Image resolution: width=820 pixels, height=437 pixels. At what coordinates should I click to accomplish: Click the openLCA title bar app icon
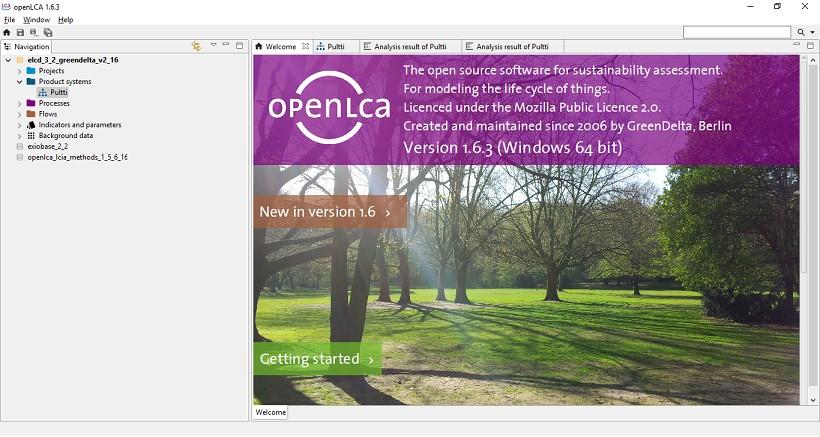pyautogui.click(x=6, y=7)
